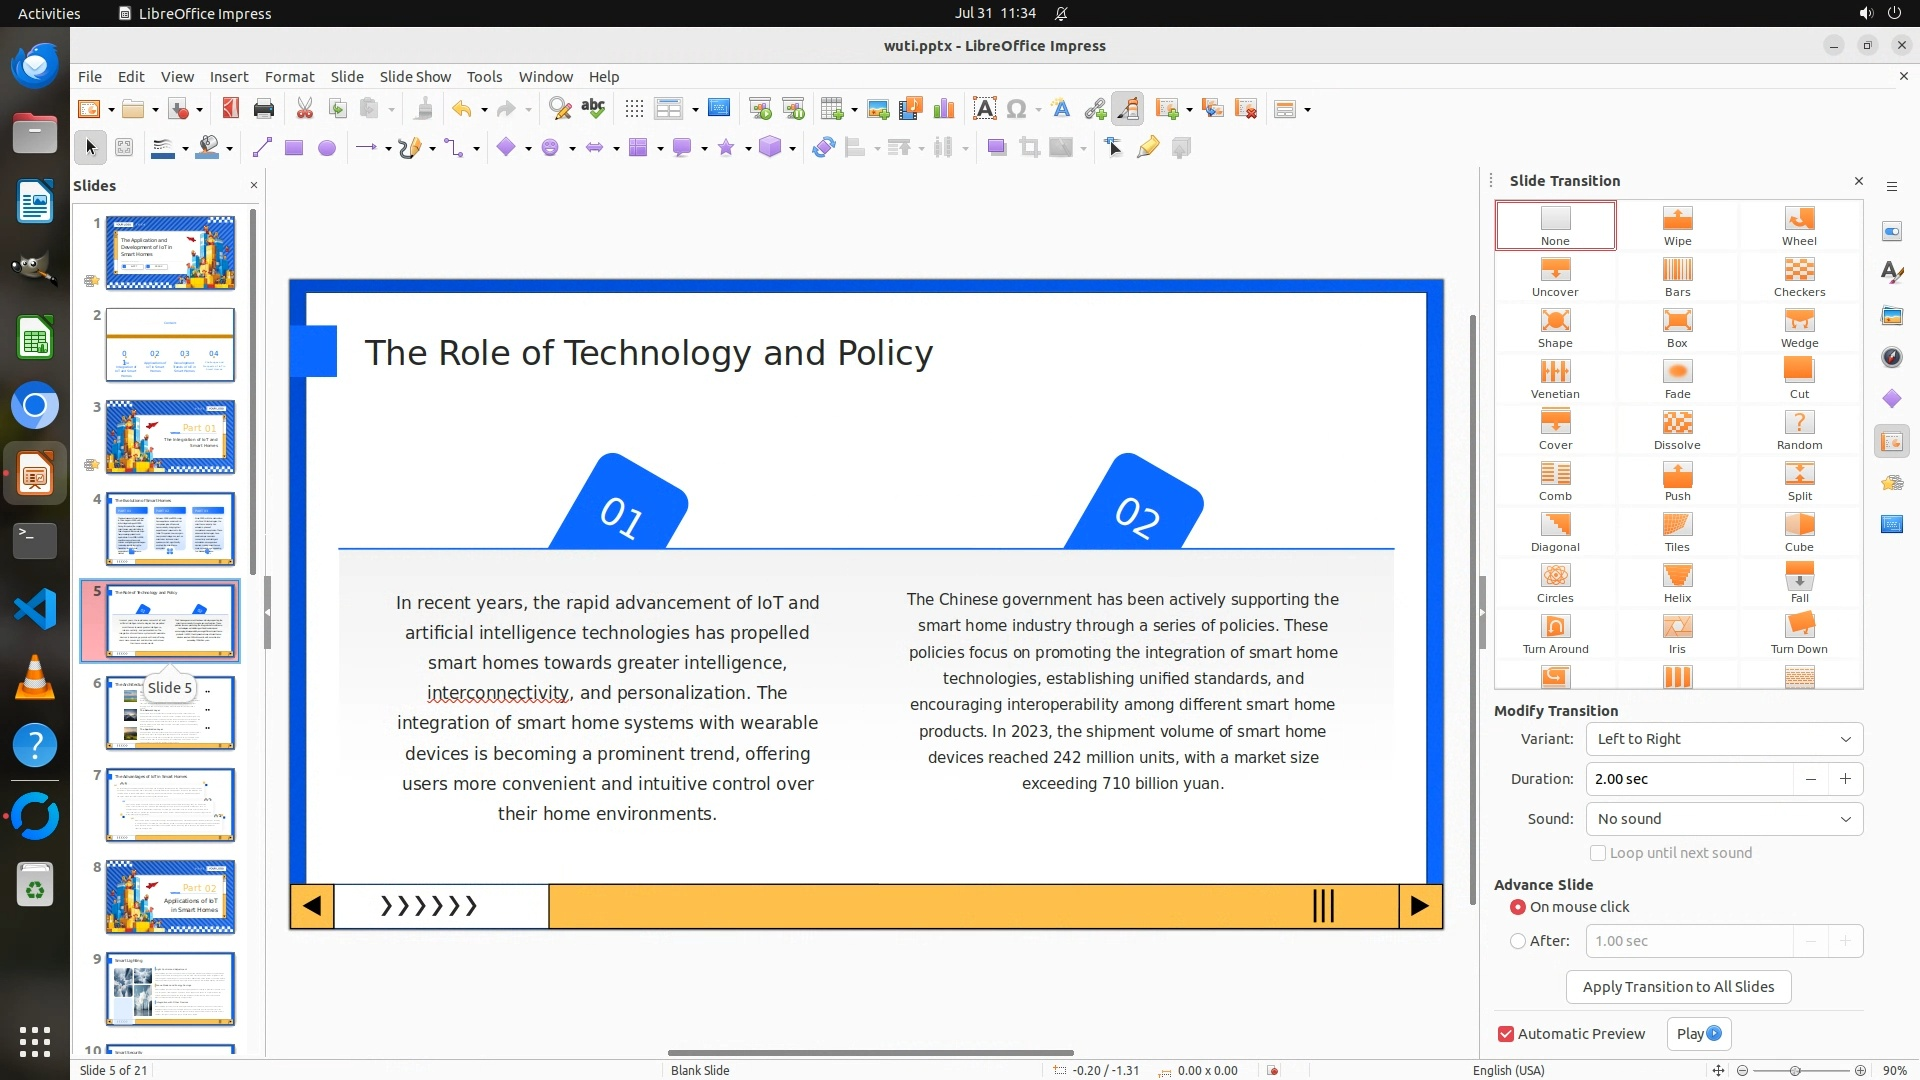Open the Format menu

click(289, 76)
